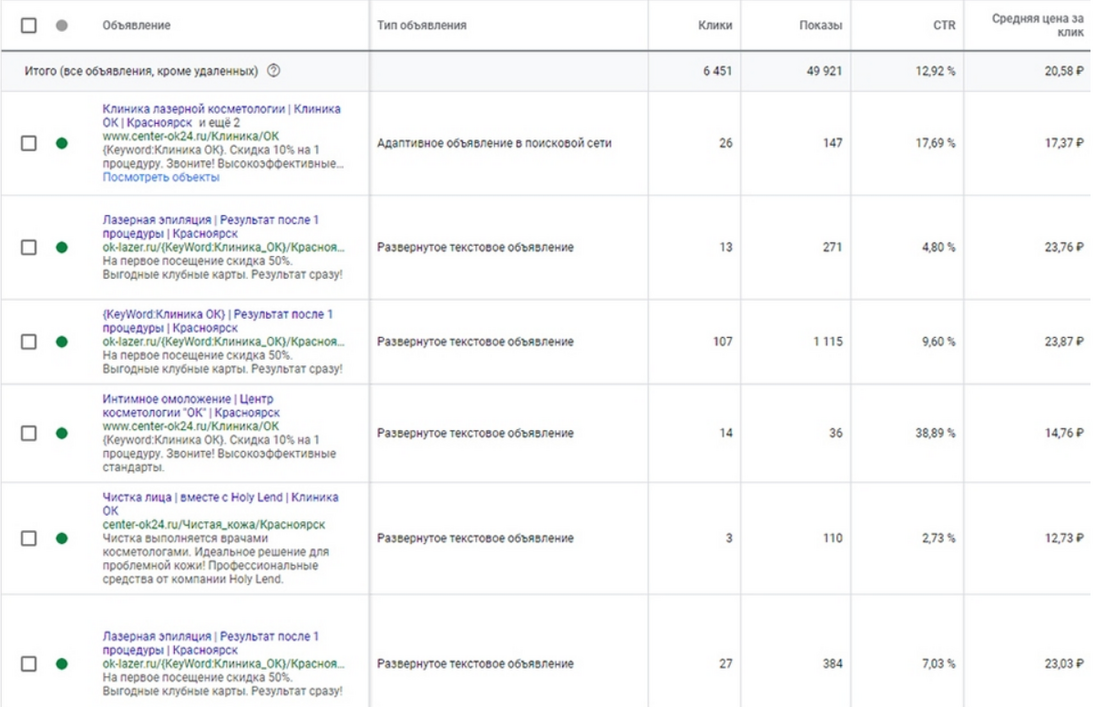Click the www.center-ok24.ru URL under Интимное омоложение
The width and height of the screenshot is (1106, 707).
click(x=190, y=426)
